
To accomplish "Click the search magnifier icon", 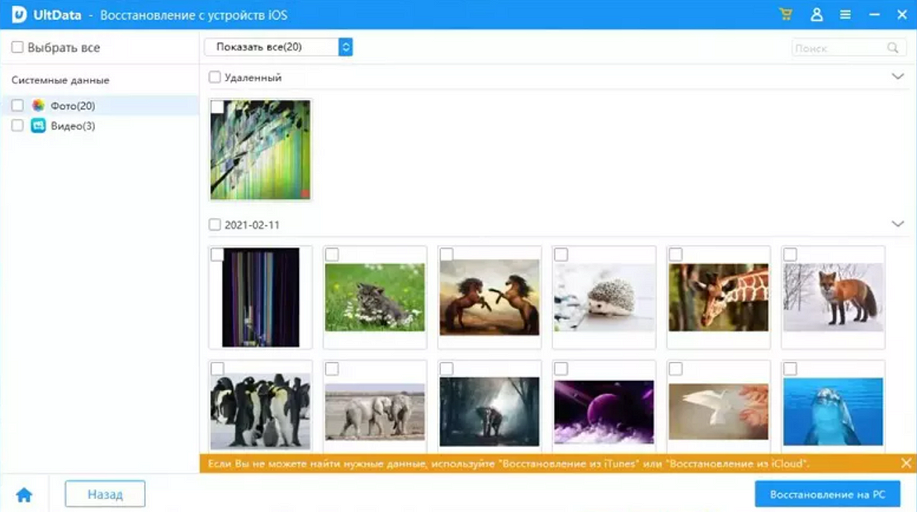I will tap(892, 48).
